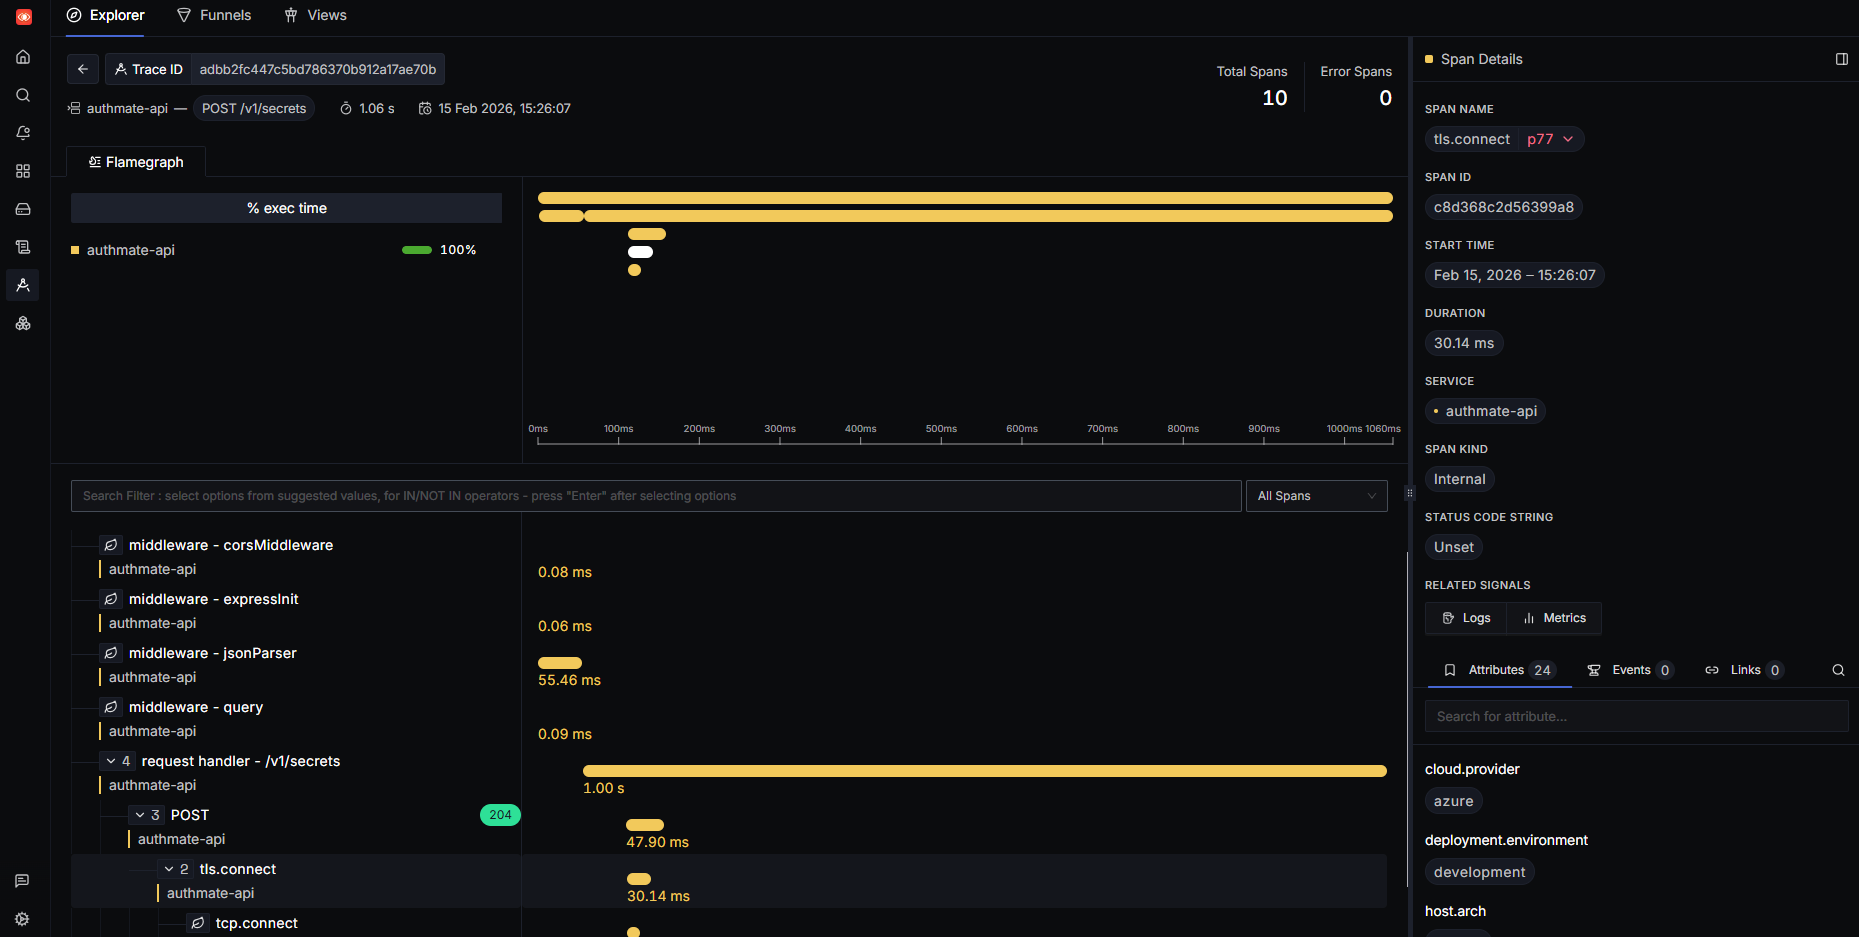Collapse the POST span tree node
The height and width of the screenshot is (937, 1859).
pyautogui.click(x=140, y=815)
